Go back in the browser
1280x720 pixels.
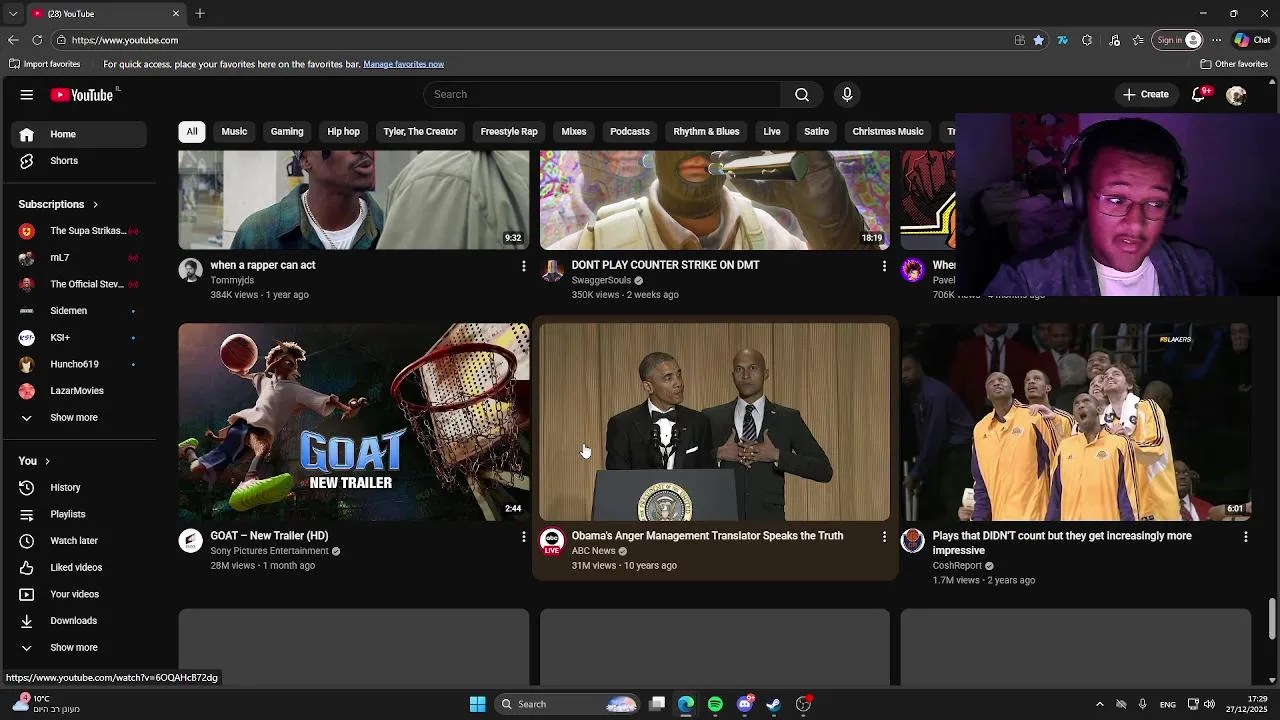pos(13,40)
